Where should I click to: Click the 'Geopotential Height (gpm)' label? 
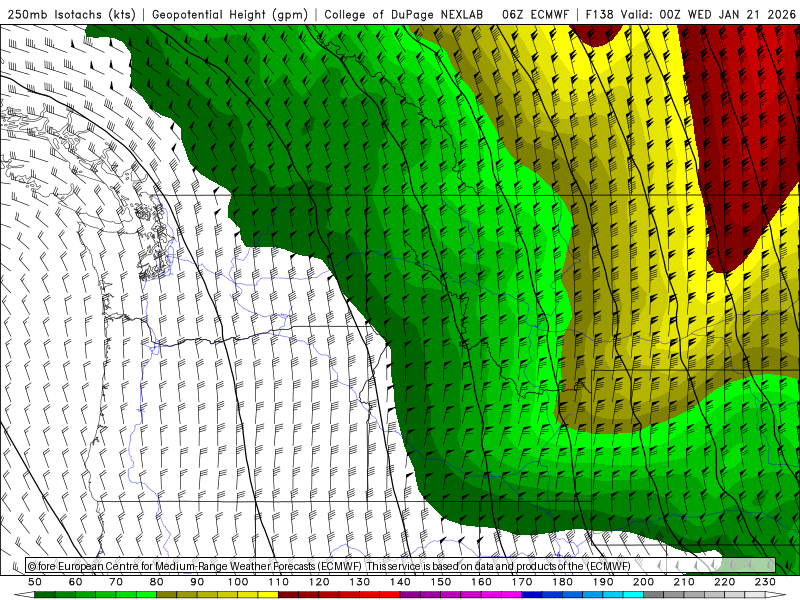tap(230, 15)
